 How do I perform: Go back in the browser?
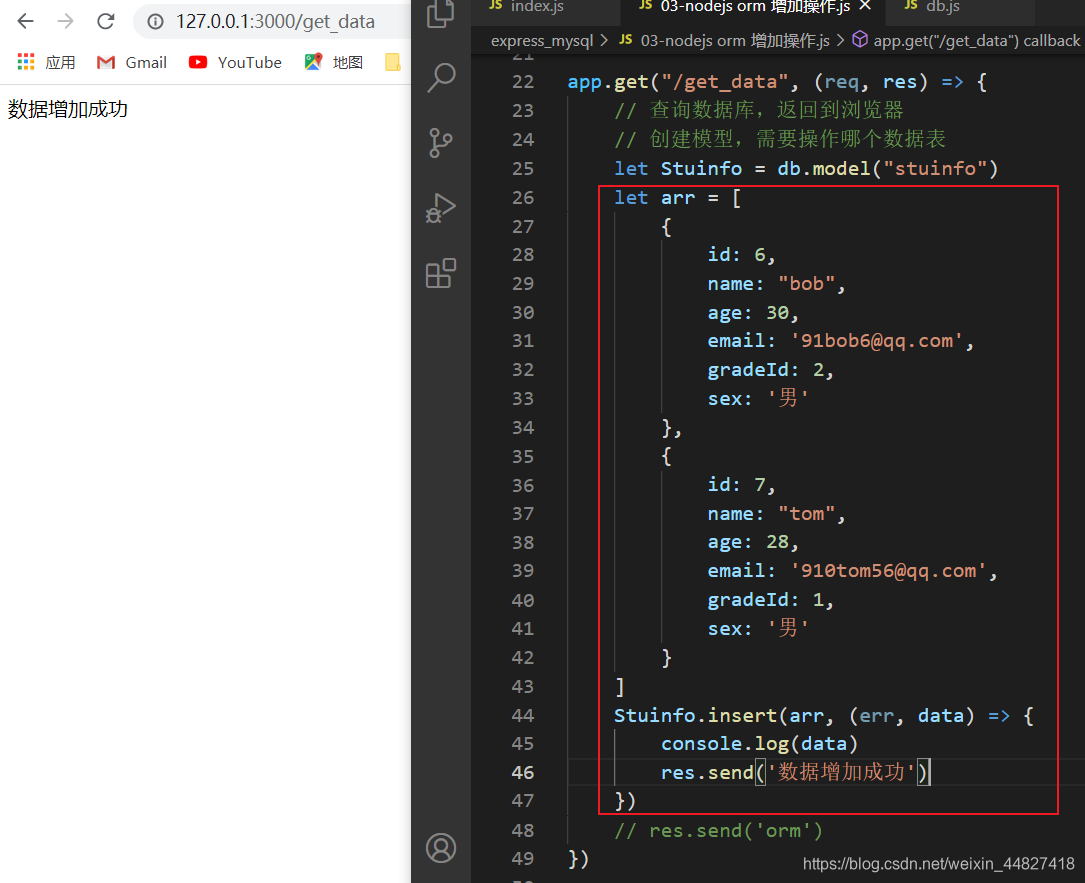26,21
